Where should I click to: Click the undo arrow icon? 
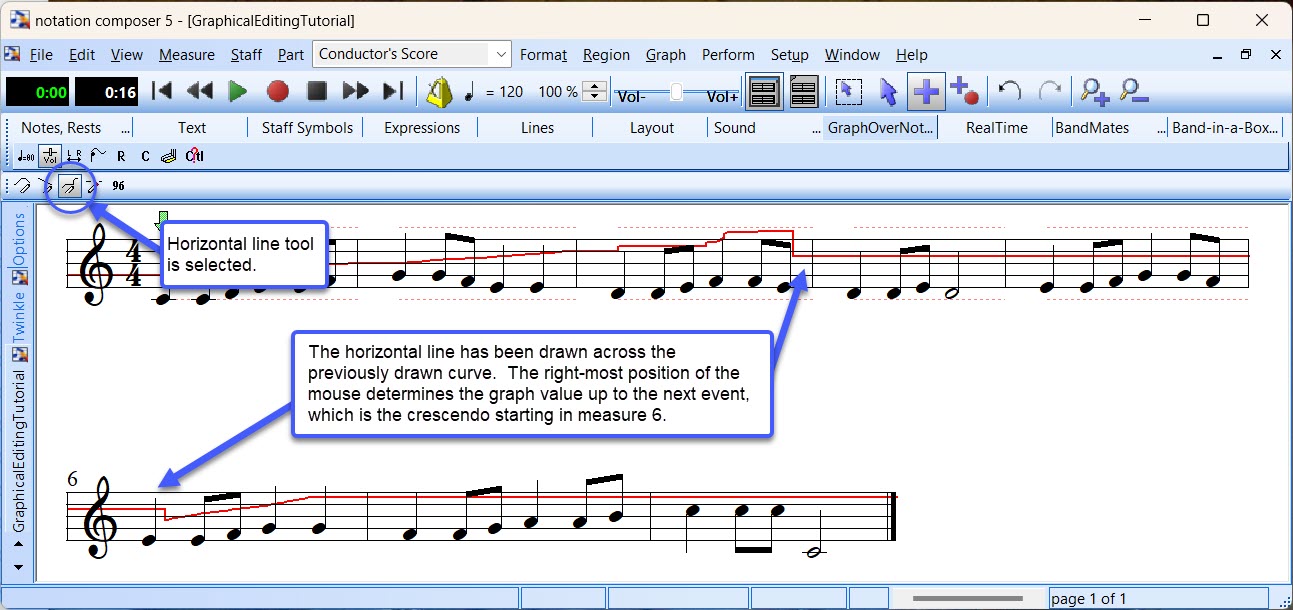click(1010, 92)
